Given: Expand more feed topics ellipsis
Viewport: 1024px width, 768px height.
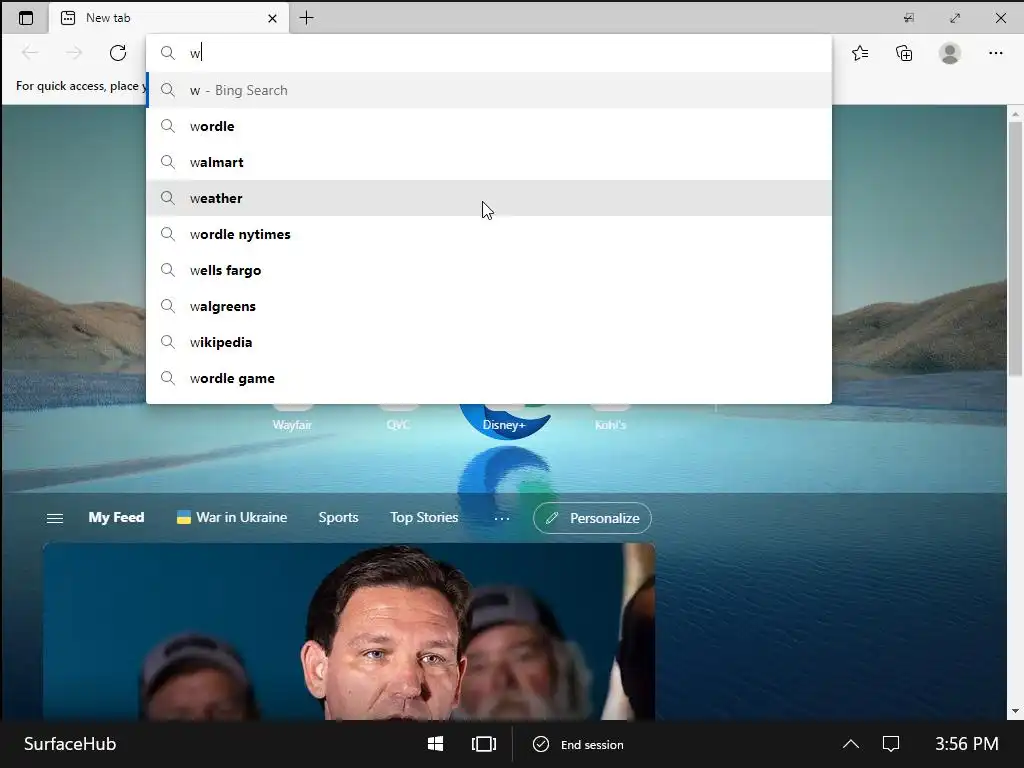Looking at the screenshot, I should [502, 518].
